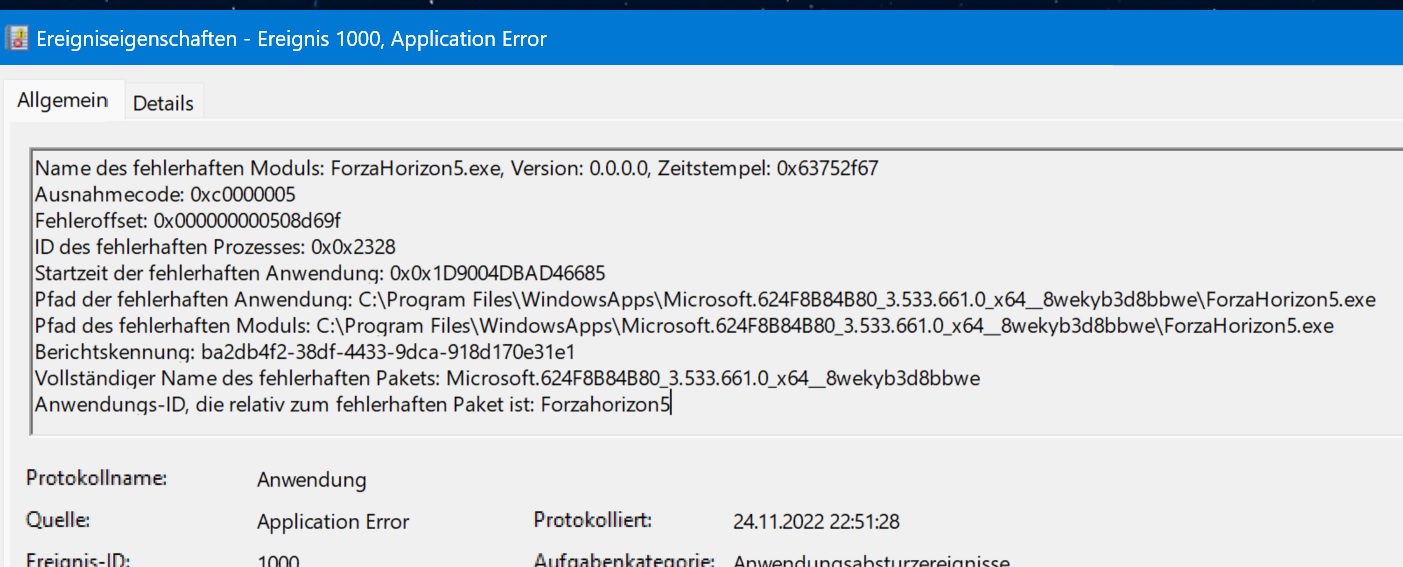Viewport: 1403px width, 567px height.
Task: Click the 'Name des fehlerhaften Moduls' line
Action: click(456, 168)
